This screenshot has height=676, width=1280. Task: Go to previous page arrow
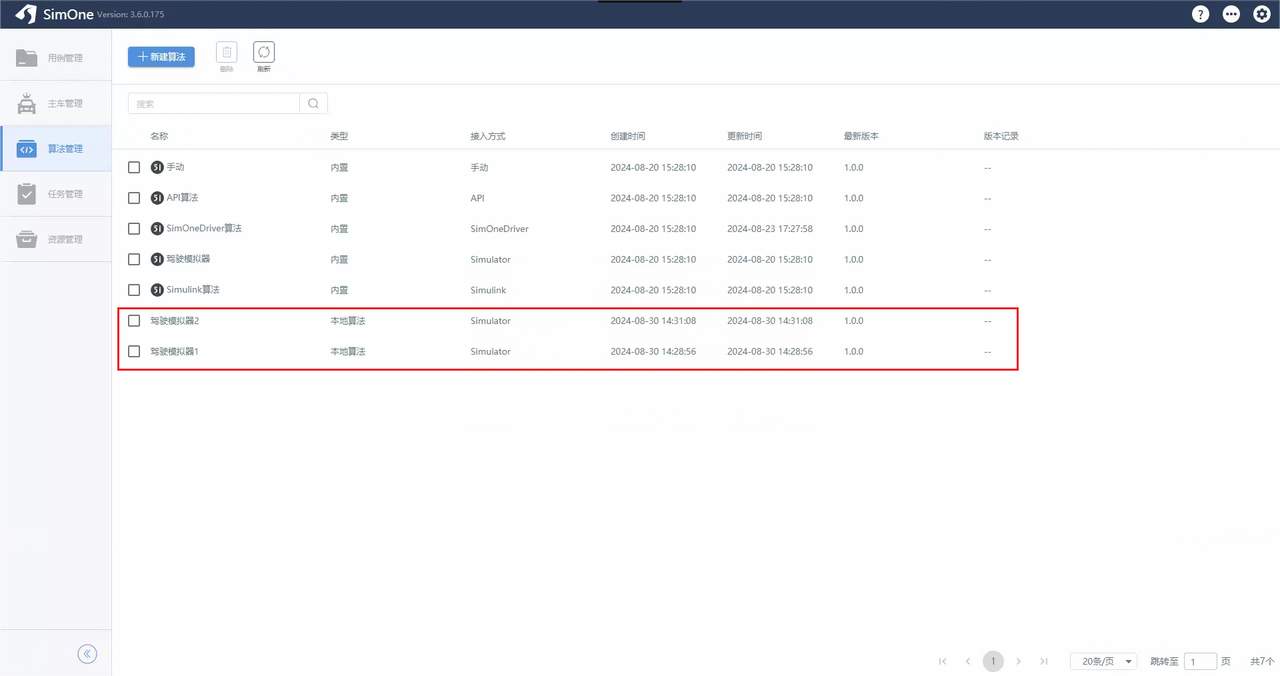click(x=968, y=661)
